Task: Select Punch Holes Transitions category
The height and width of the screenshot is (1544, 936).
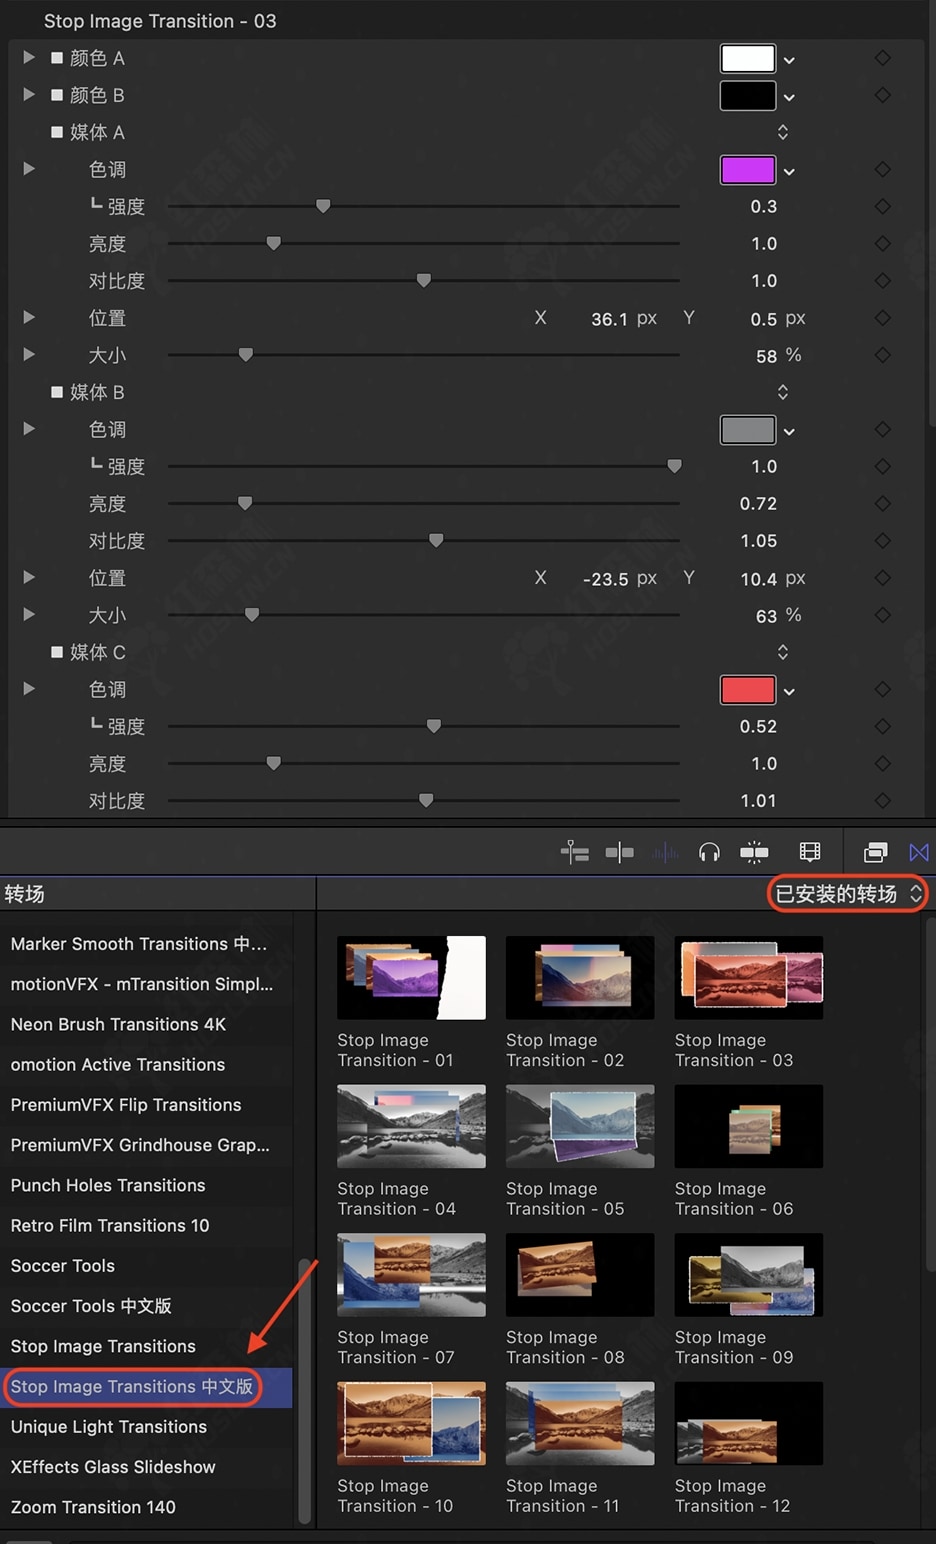Action: tap(108, 1185)
